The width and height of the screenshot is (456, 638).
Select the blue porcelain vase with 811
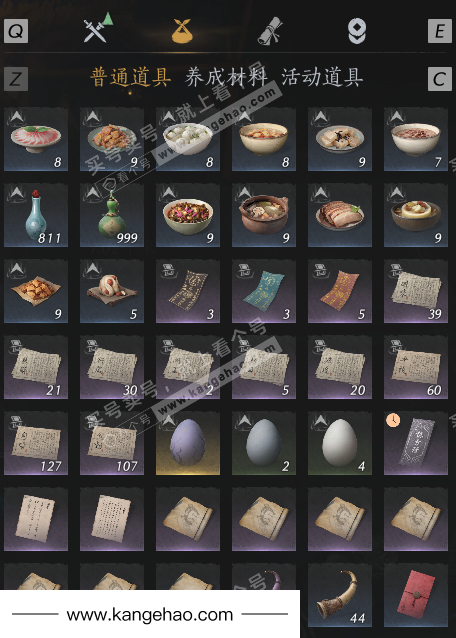(x=36, y=215)
